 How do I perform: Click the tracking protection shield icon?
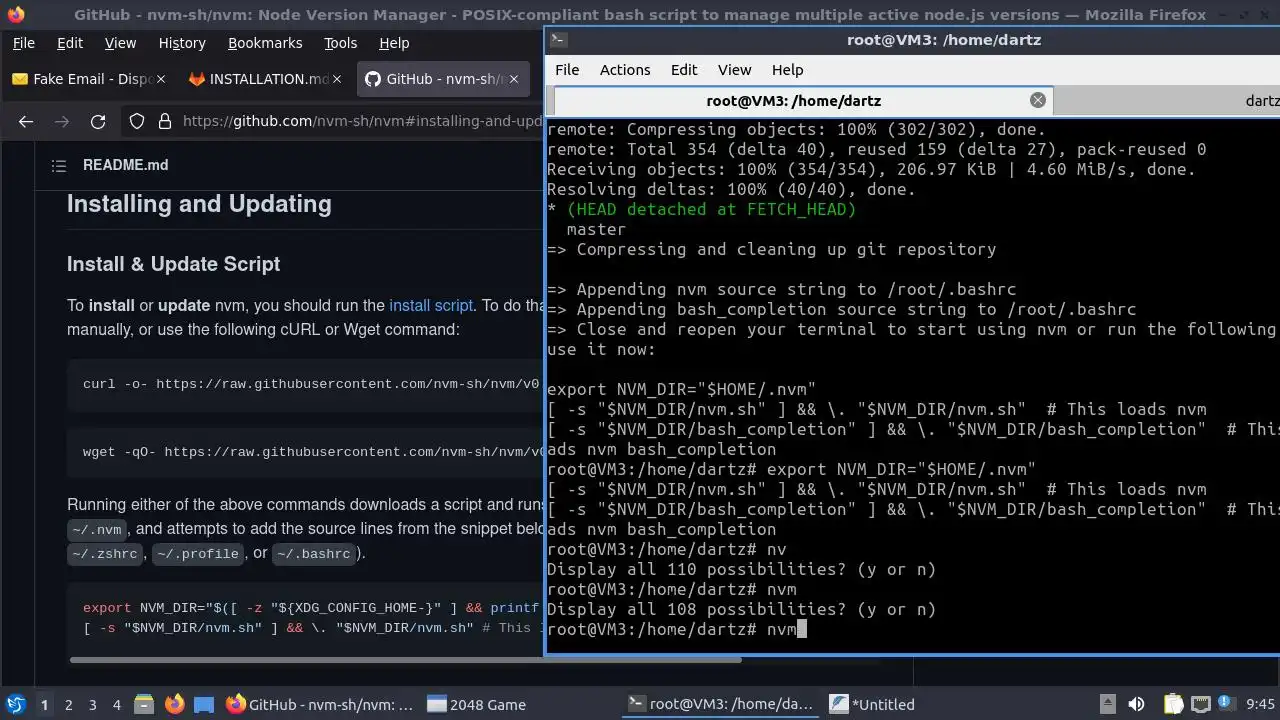click(137, 121)
